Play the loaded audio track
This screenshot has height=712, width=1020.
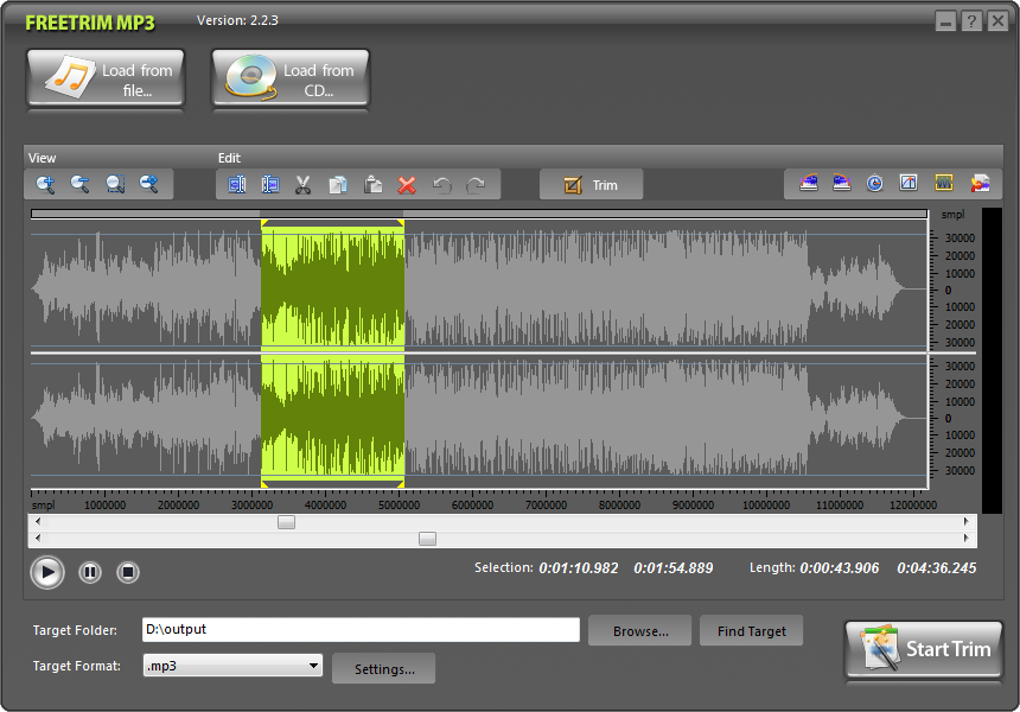pos(45,572)
